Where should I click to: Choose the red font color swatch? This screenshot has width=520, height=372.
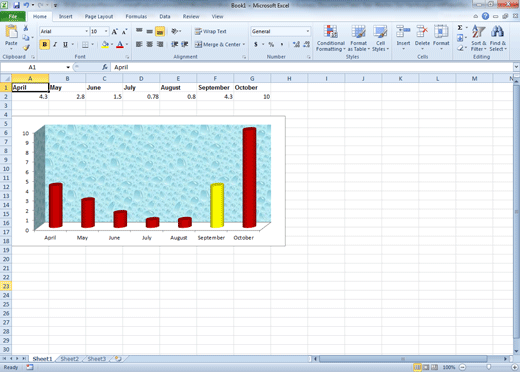tap(120, 45)
